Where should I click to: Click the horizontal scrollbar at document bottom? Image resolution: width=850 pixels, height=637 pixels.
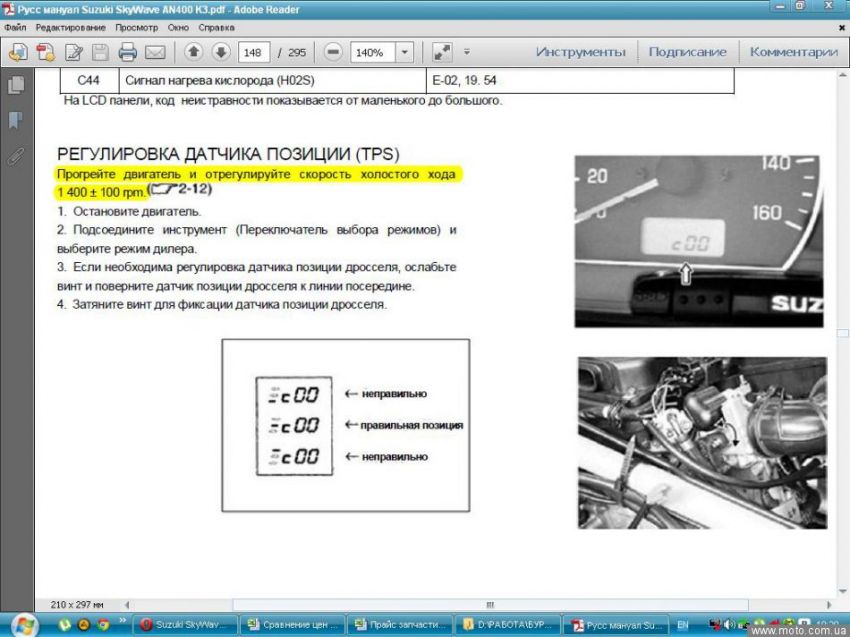490,604
